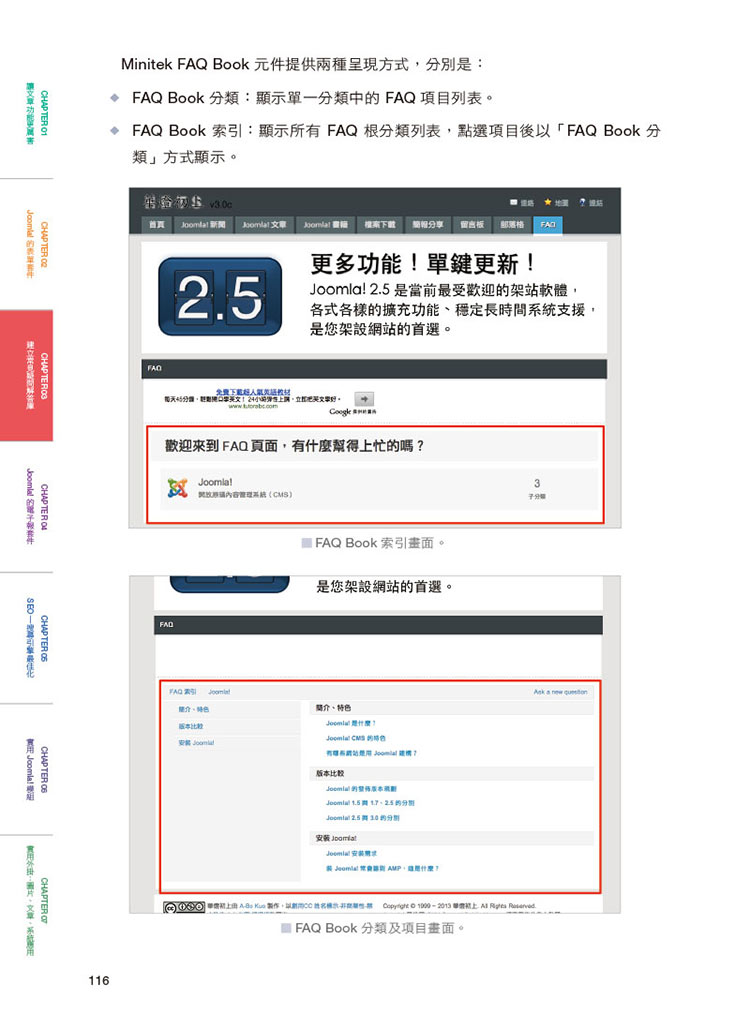Viewport: 750px width, 1014px height.
Task: Open the 簡報分享 navigation tab
Action: tap(428, 224)
